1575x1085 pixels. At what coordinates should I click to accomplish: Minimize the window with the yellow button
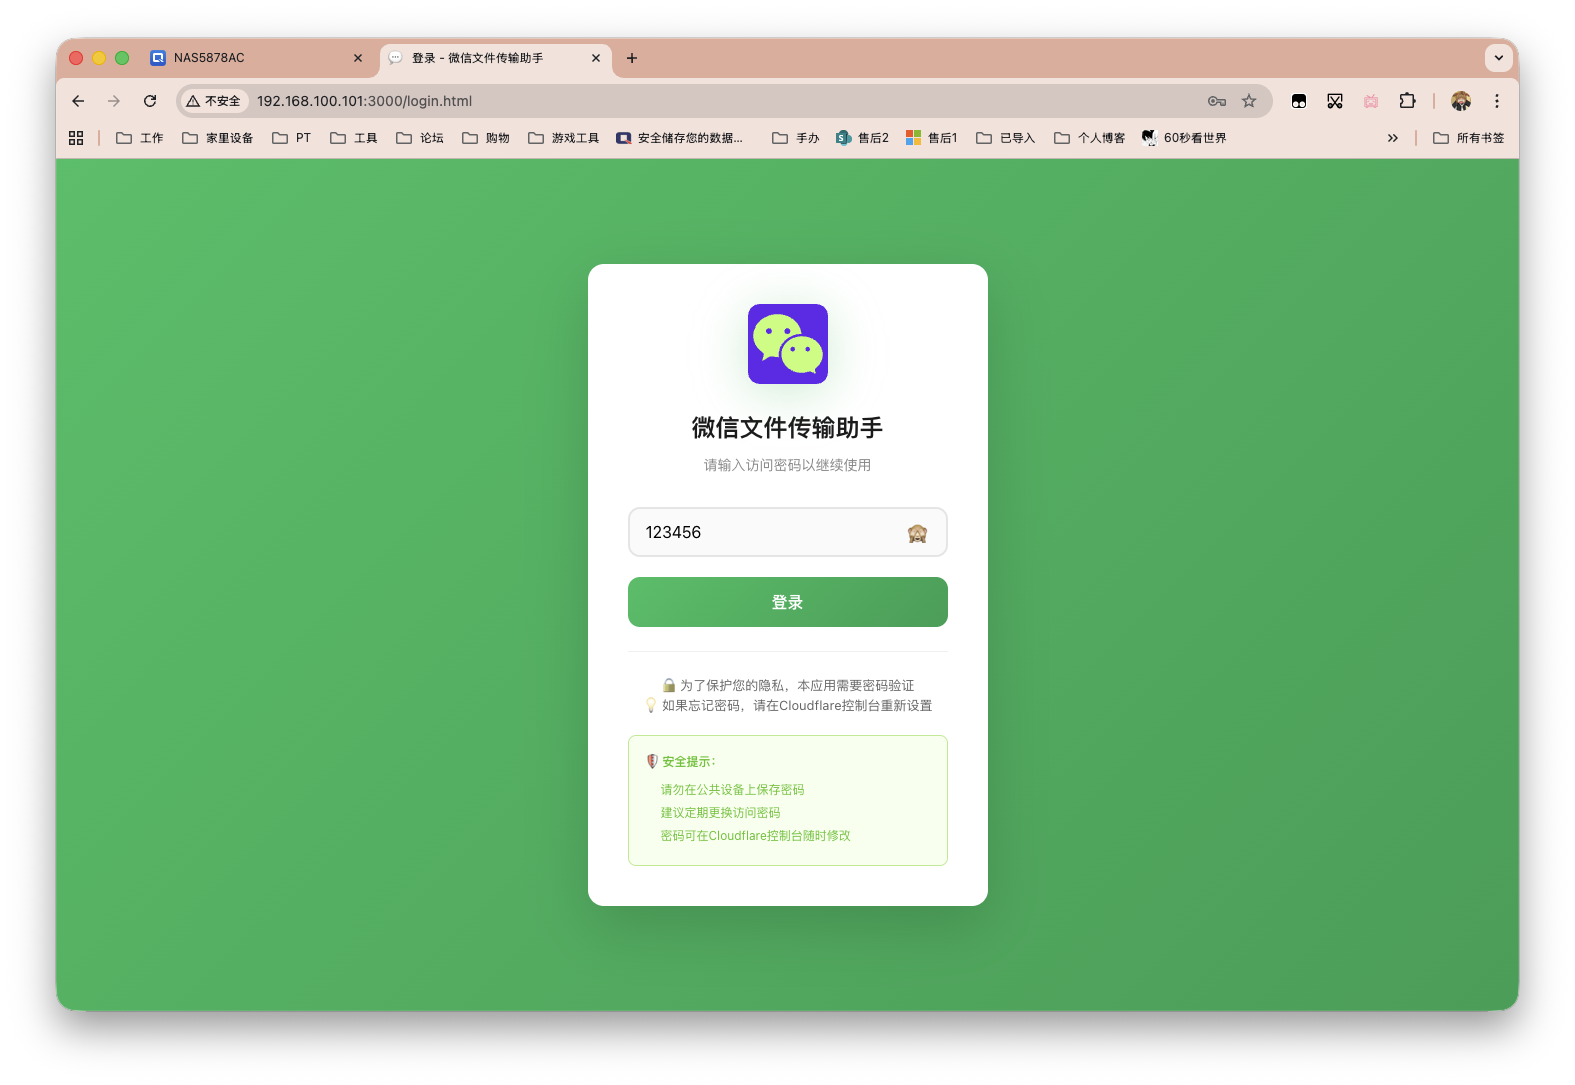[99, 58]
